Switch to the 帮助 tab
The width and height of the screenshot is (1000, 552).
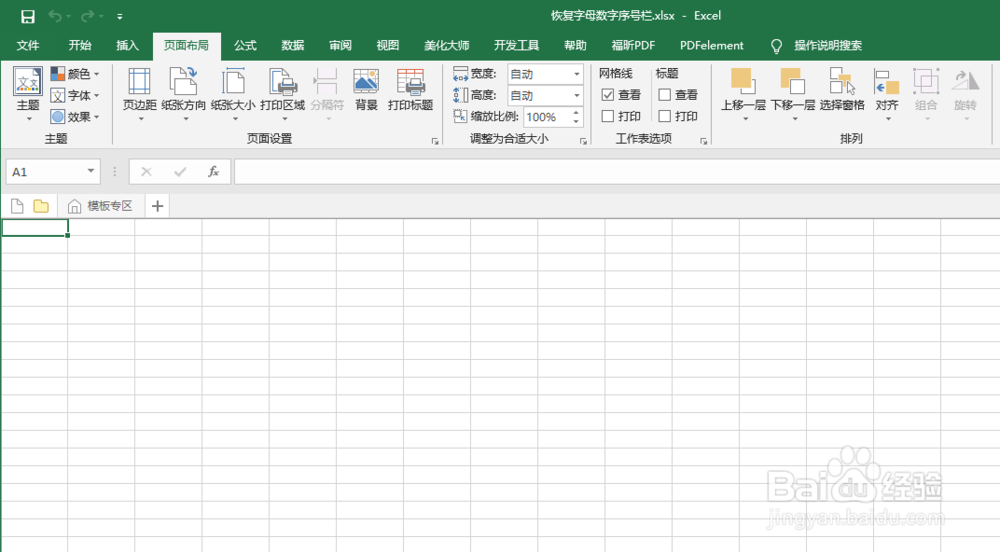(x=575, y=45)
